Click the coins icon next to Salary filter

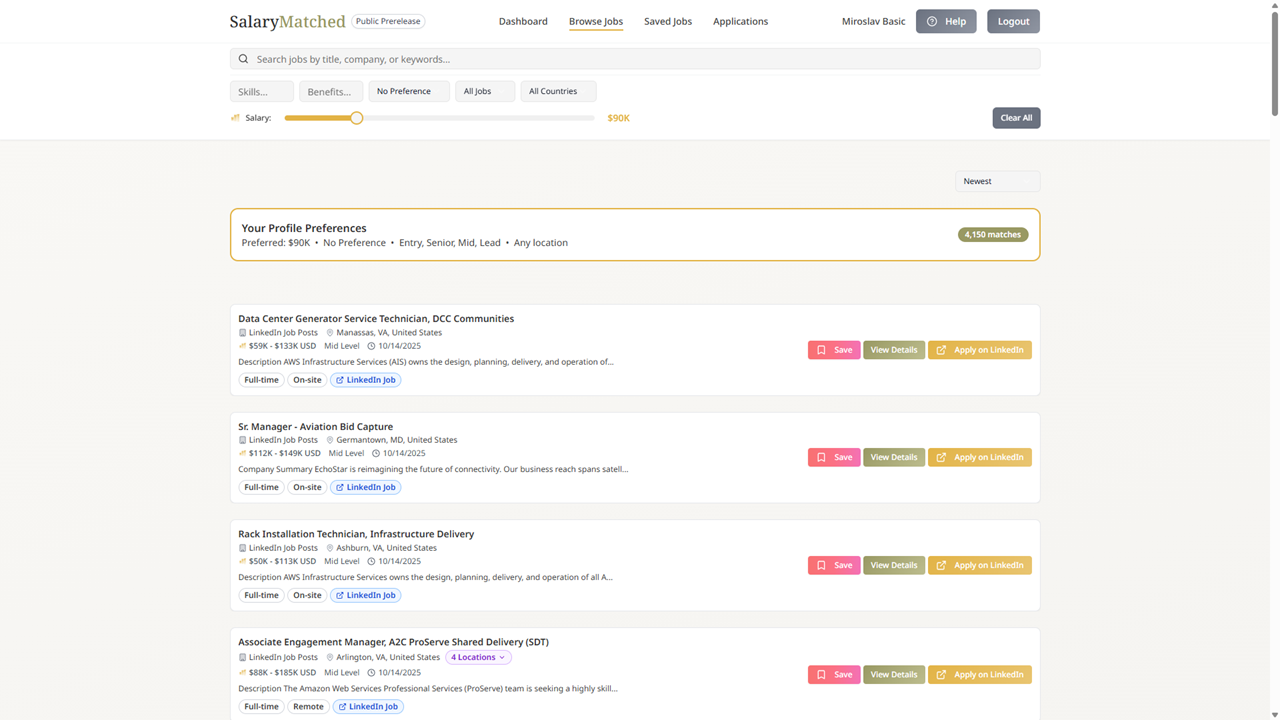tap(237, 117)
